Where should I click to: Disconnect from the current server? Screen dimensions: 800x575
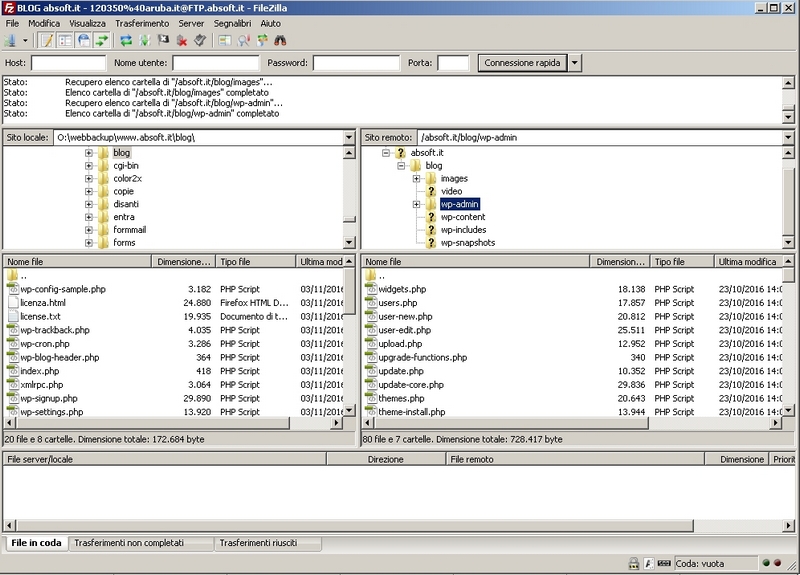182,40
